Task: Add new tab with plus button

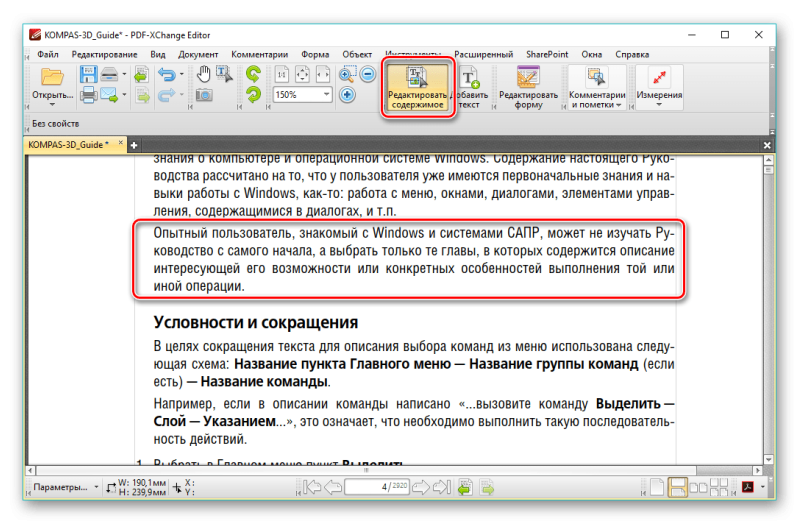Action: click(134, 145)
